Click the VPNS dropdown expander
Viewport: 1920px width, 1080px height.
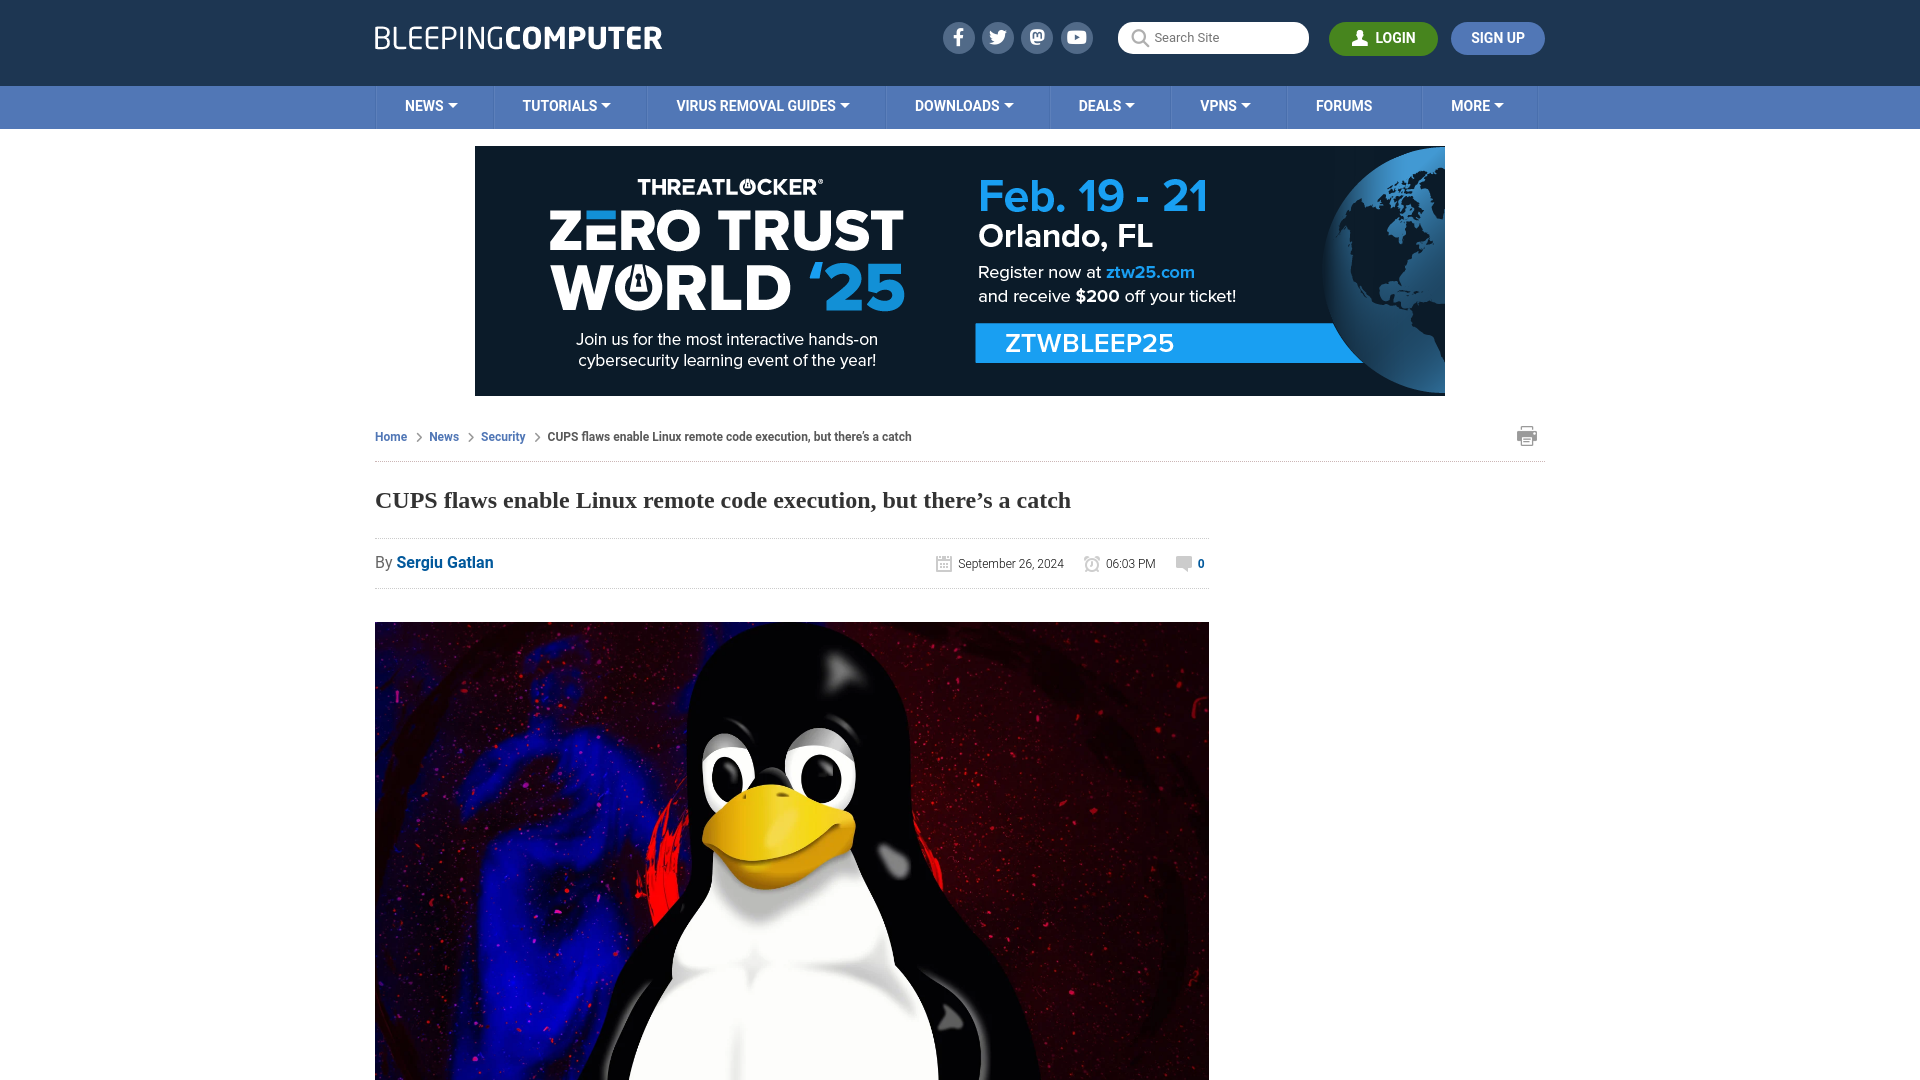[x=1245, y=105]
